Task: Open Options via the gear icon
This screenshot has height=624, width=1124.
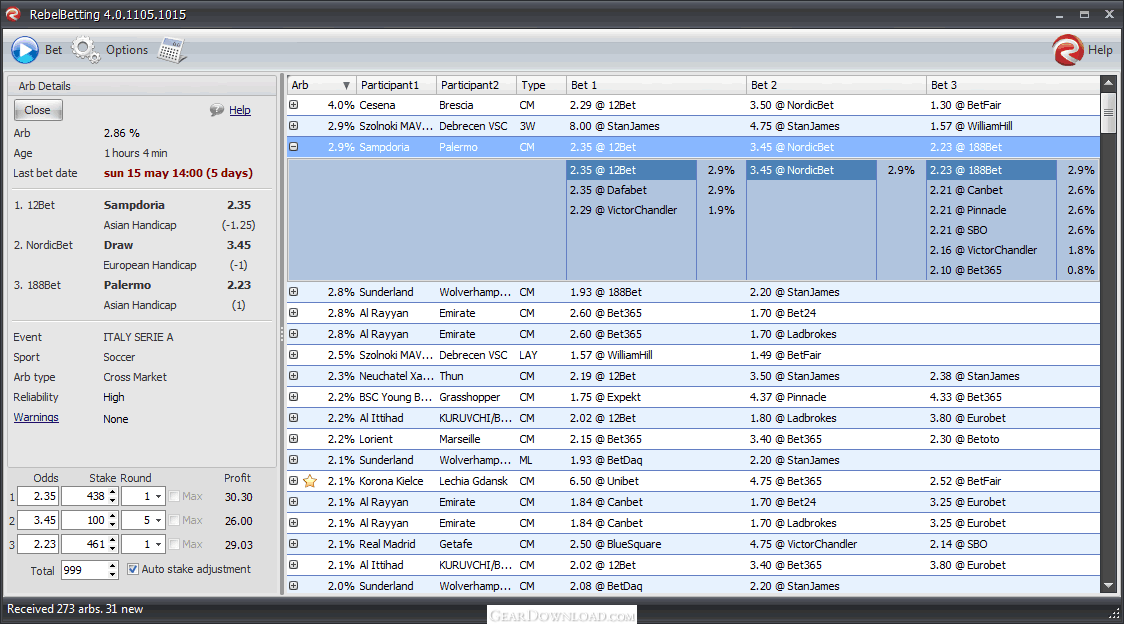Action: click(x=86, y=50)
